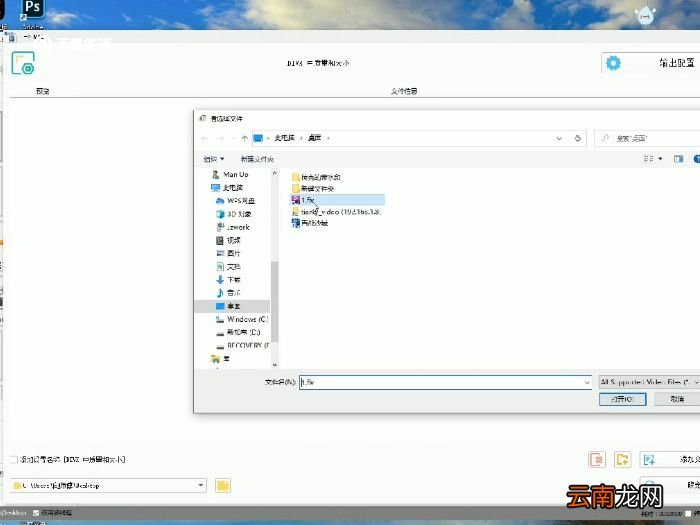Viewport: 700px width, 525px height.
Task: Click the gear icon beside 输出配置
Action: 613,63
